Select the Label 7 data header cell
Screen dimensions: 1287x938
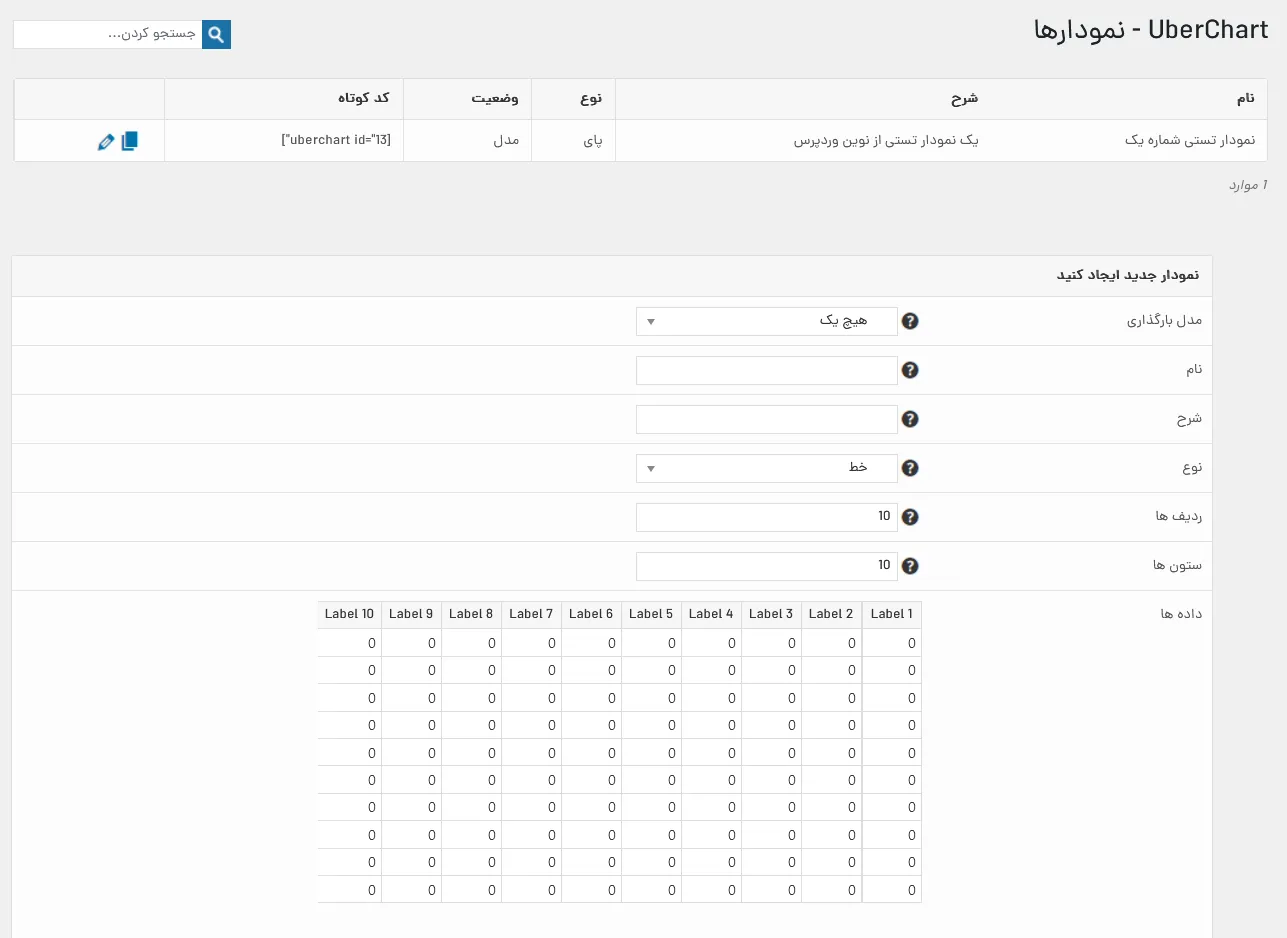tap(532, 614)
